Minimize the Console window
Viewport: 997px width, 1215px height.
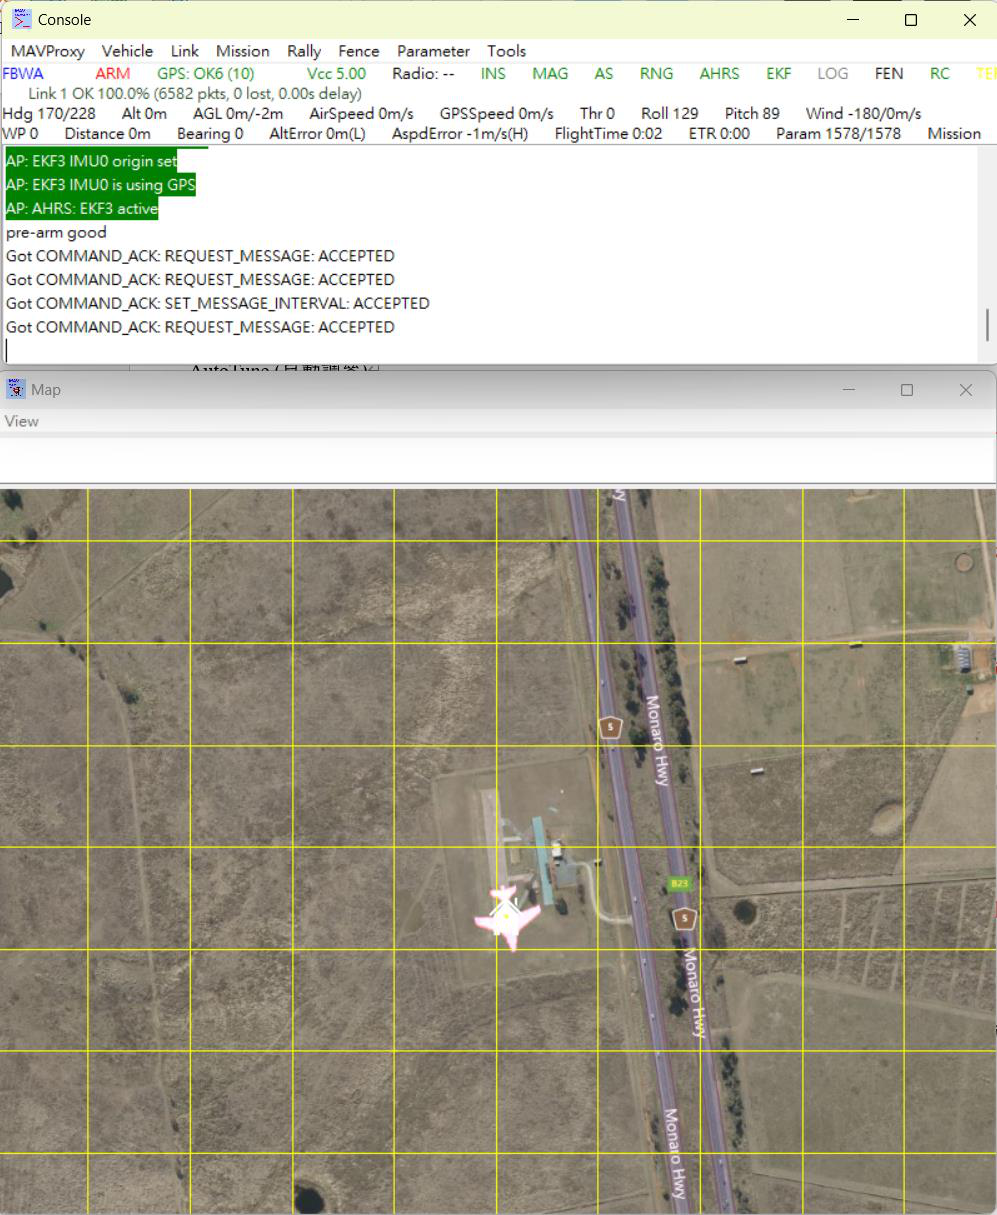852,20
